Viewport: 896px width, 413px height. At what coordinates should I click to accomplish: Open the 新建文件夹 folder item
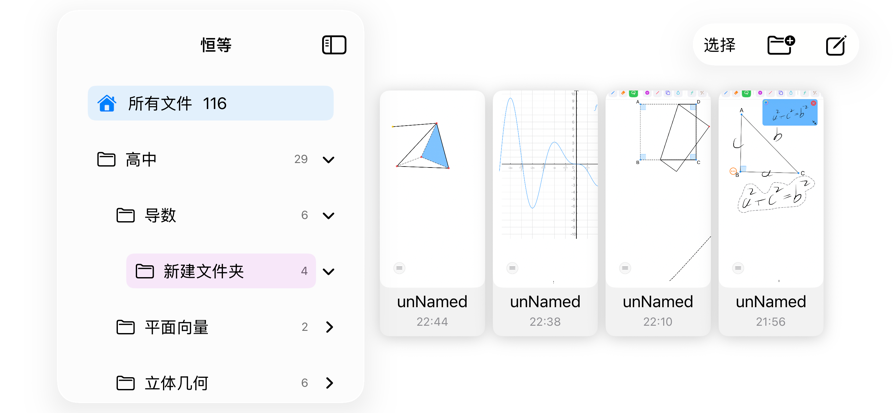click(x=221, y=271)
